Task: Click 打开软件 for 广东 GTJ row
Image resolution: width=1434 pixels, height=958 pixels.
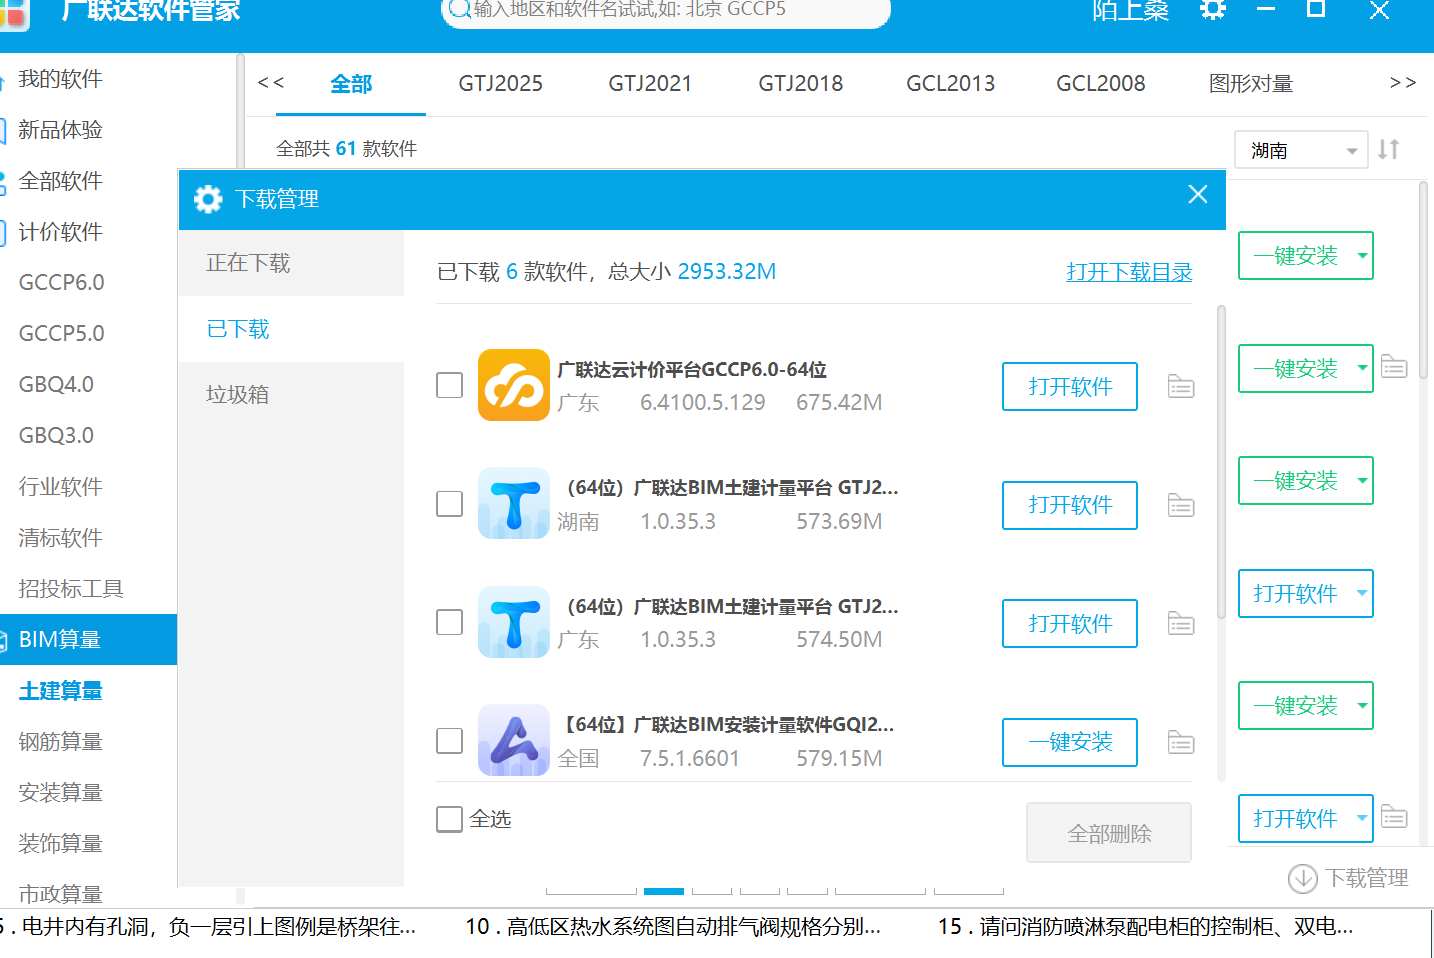Action: [1070, 623]
